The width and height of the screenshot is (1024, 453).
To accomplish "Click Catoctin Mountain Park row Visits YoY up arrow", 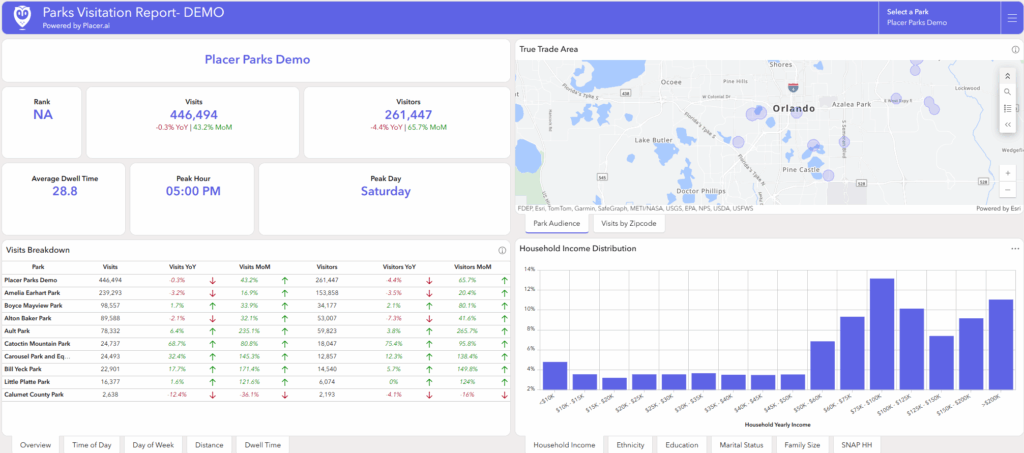I will tap(212, 344).
